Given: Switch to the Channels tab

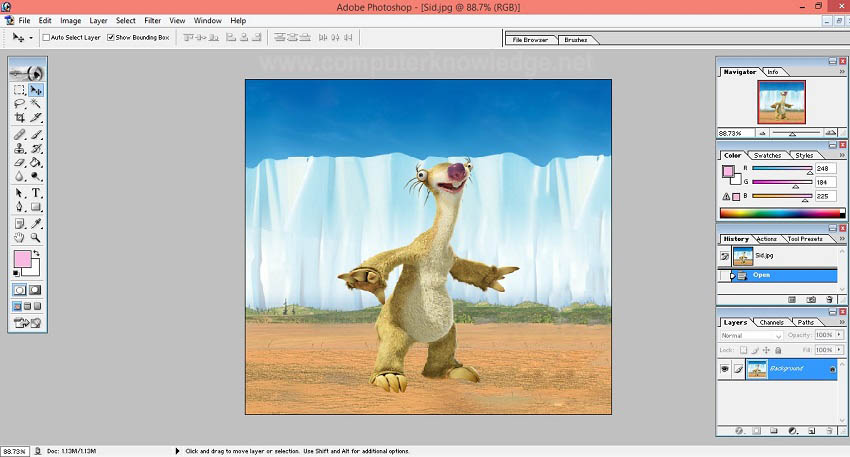Looking at the screenshot, I should pyautogui.click(x=771, y=322).
